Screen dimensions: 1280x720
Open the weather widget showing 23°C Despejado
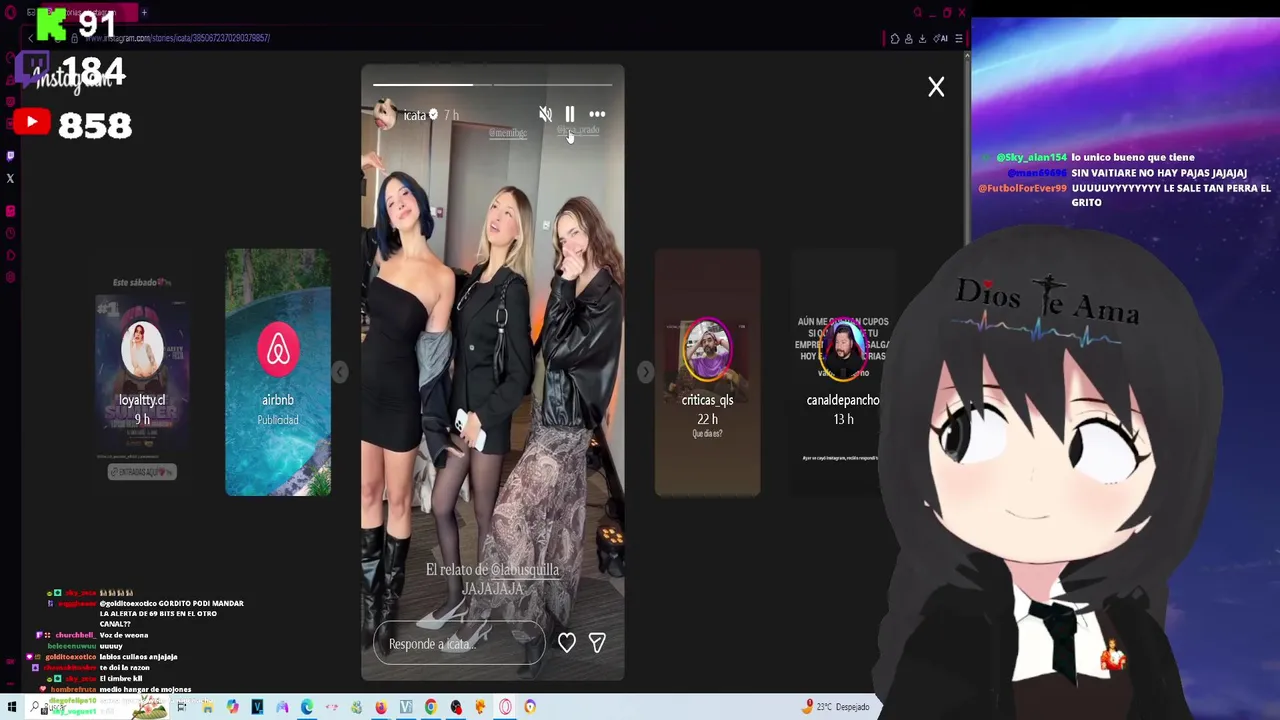(x=838, y=707)
